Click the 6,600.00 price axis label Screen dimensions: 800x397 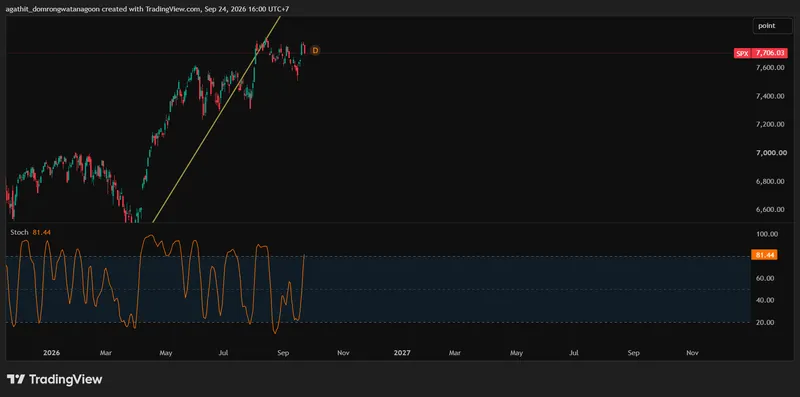[770, 209]
